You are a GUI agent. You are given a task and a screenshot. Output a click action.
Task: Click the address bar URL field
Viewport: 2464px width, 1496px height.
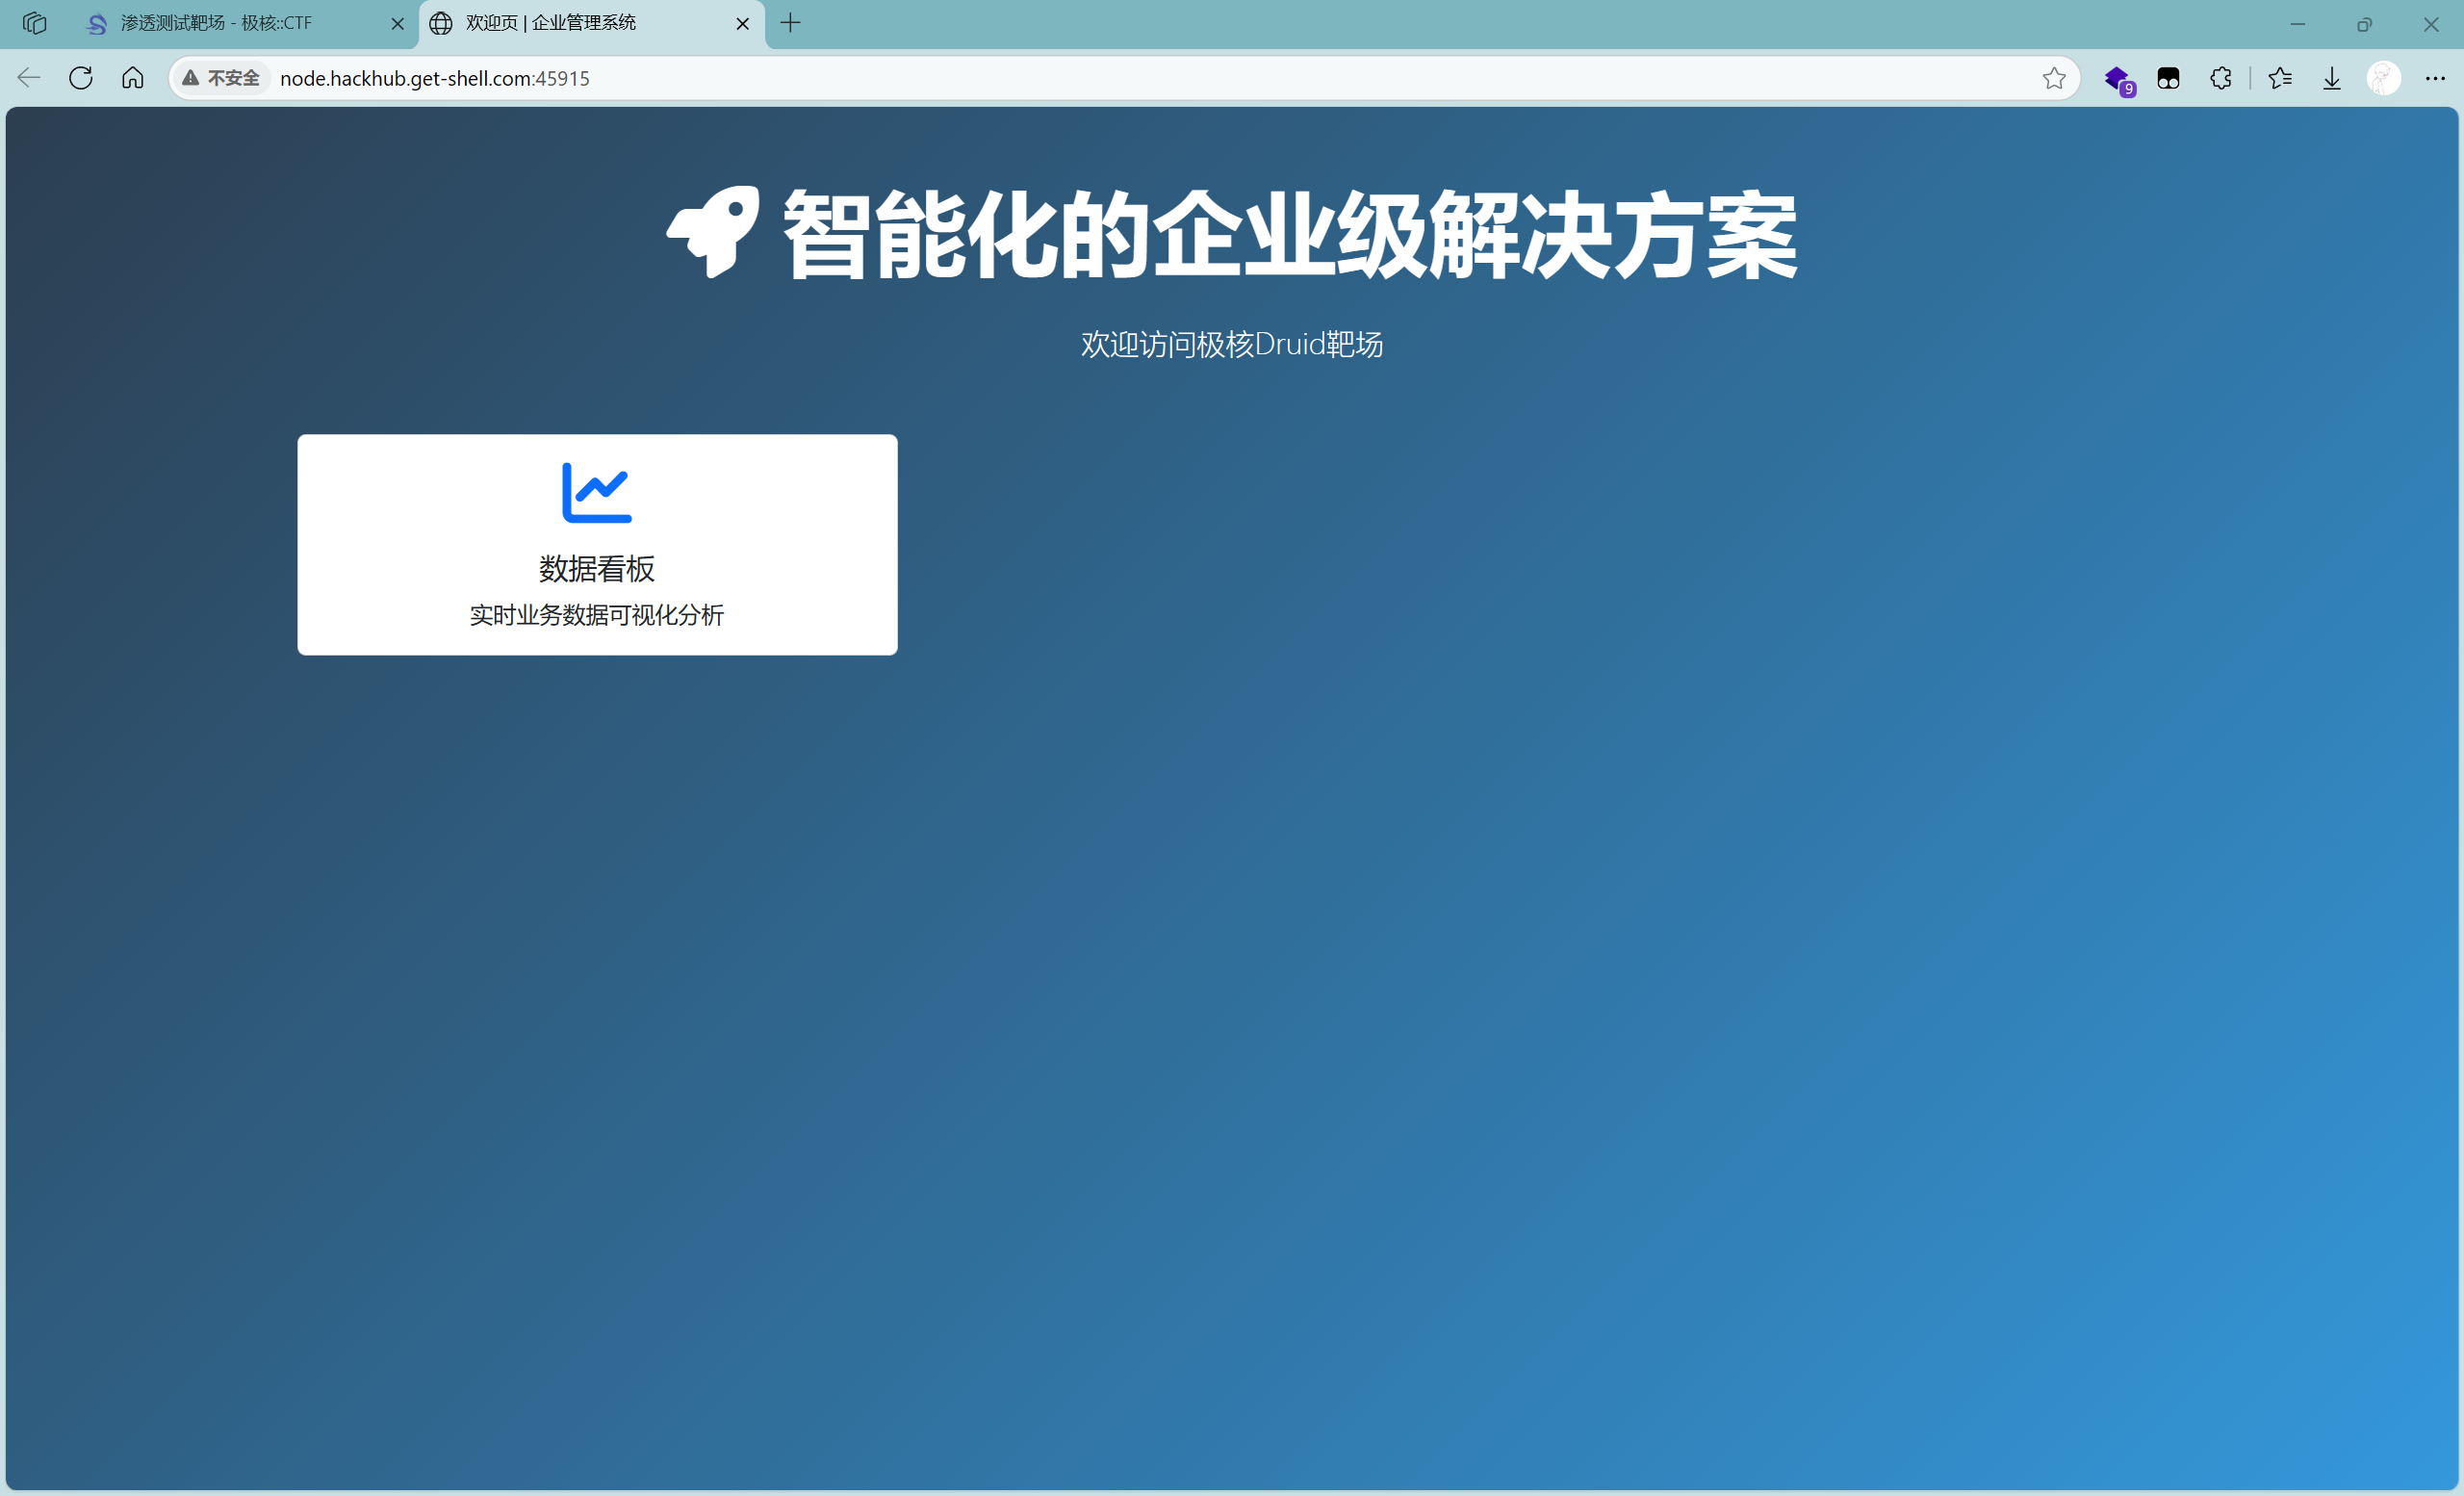pyautogui.click(x=437, y=78)
